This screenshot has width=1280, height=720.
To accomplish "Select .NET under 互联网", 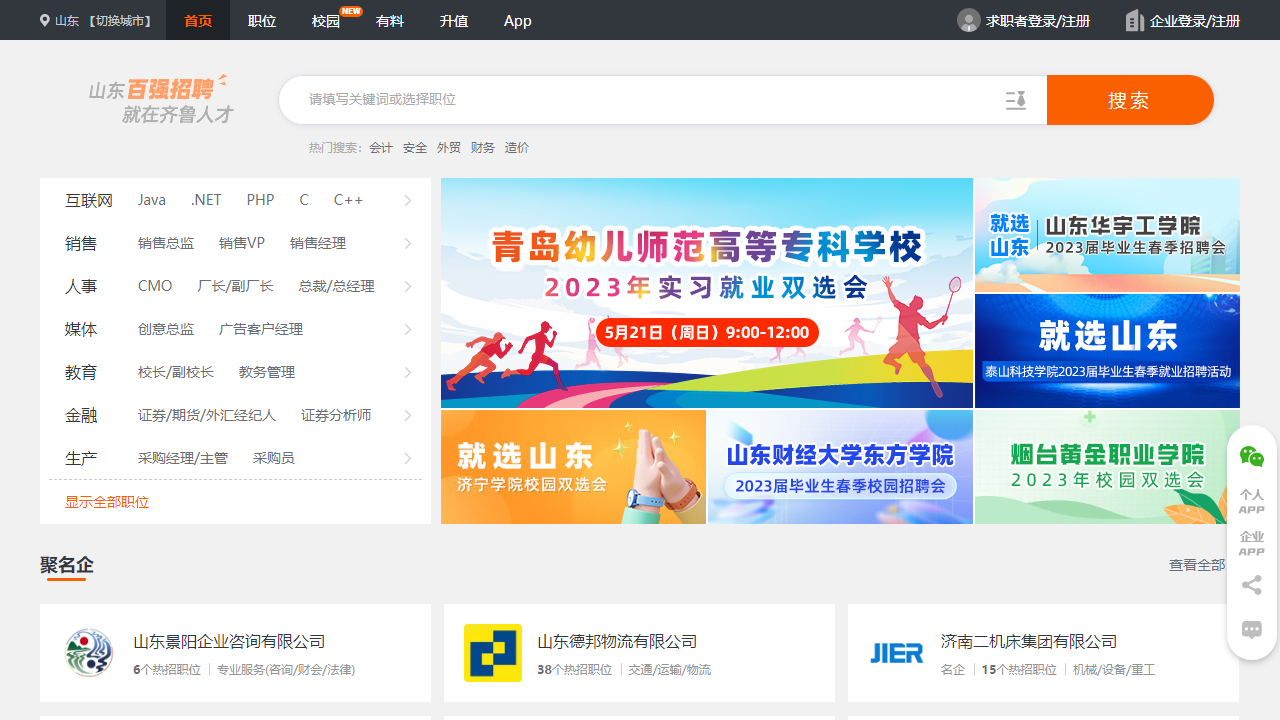I will click(206, 201).
